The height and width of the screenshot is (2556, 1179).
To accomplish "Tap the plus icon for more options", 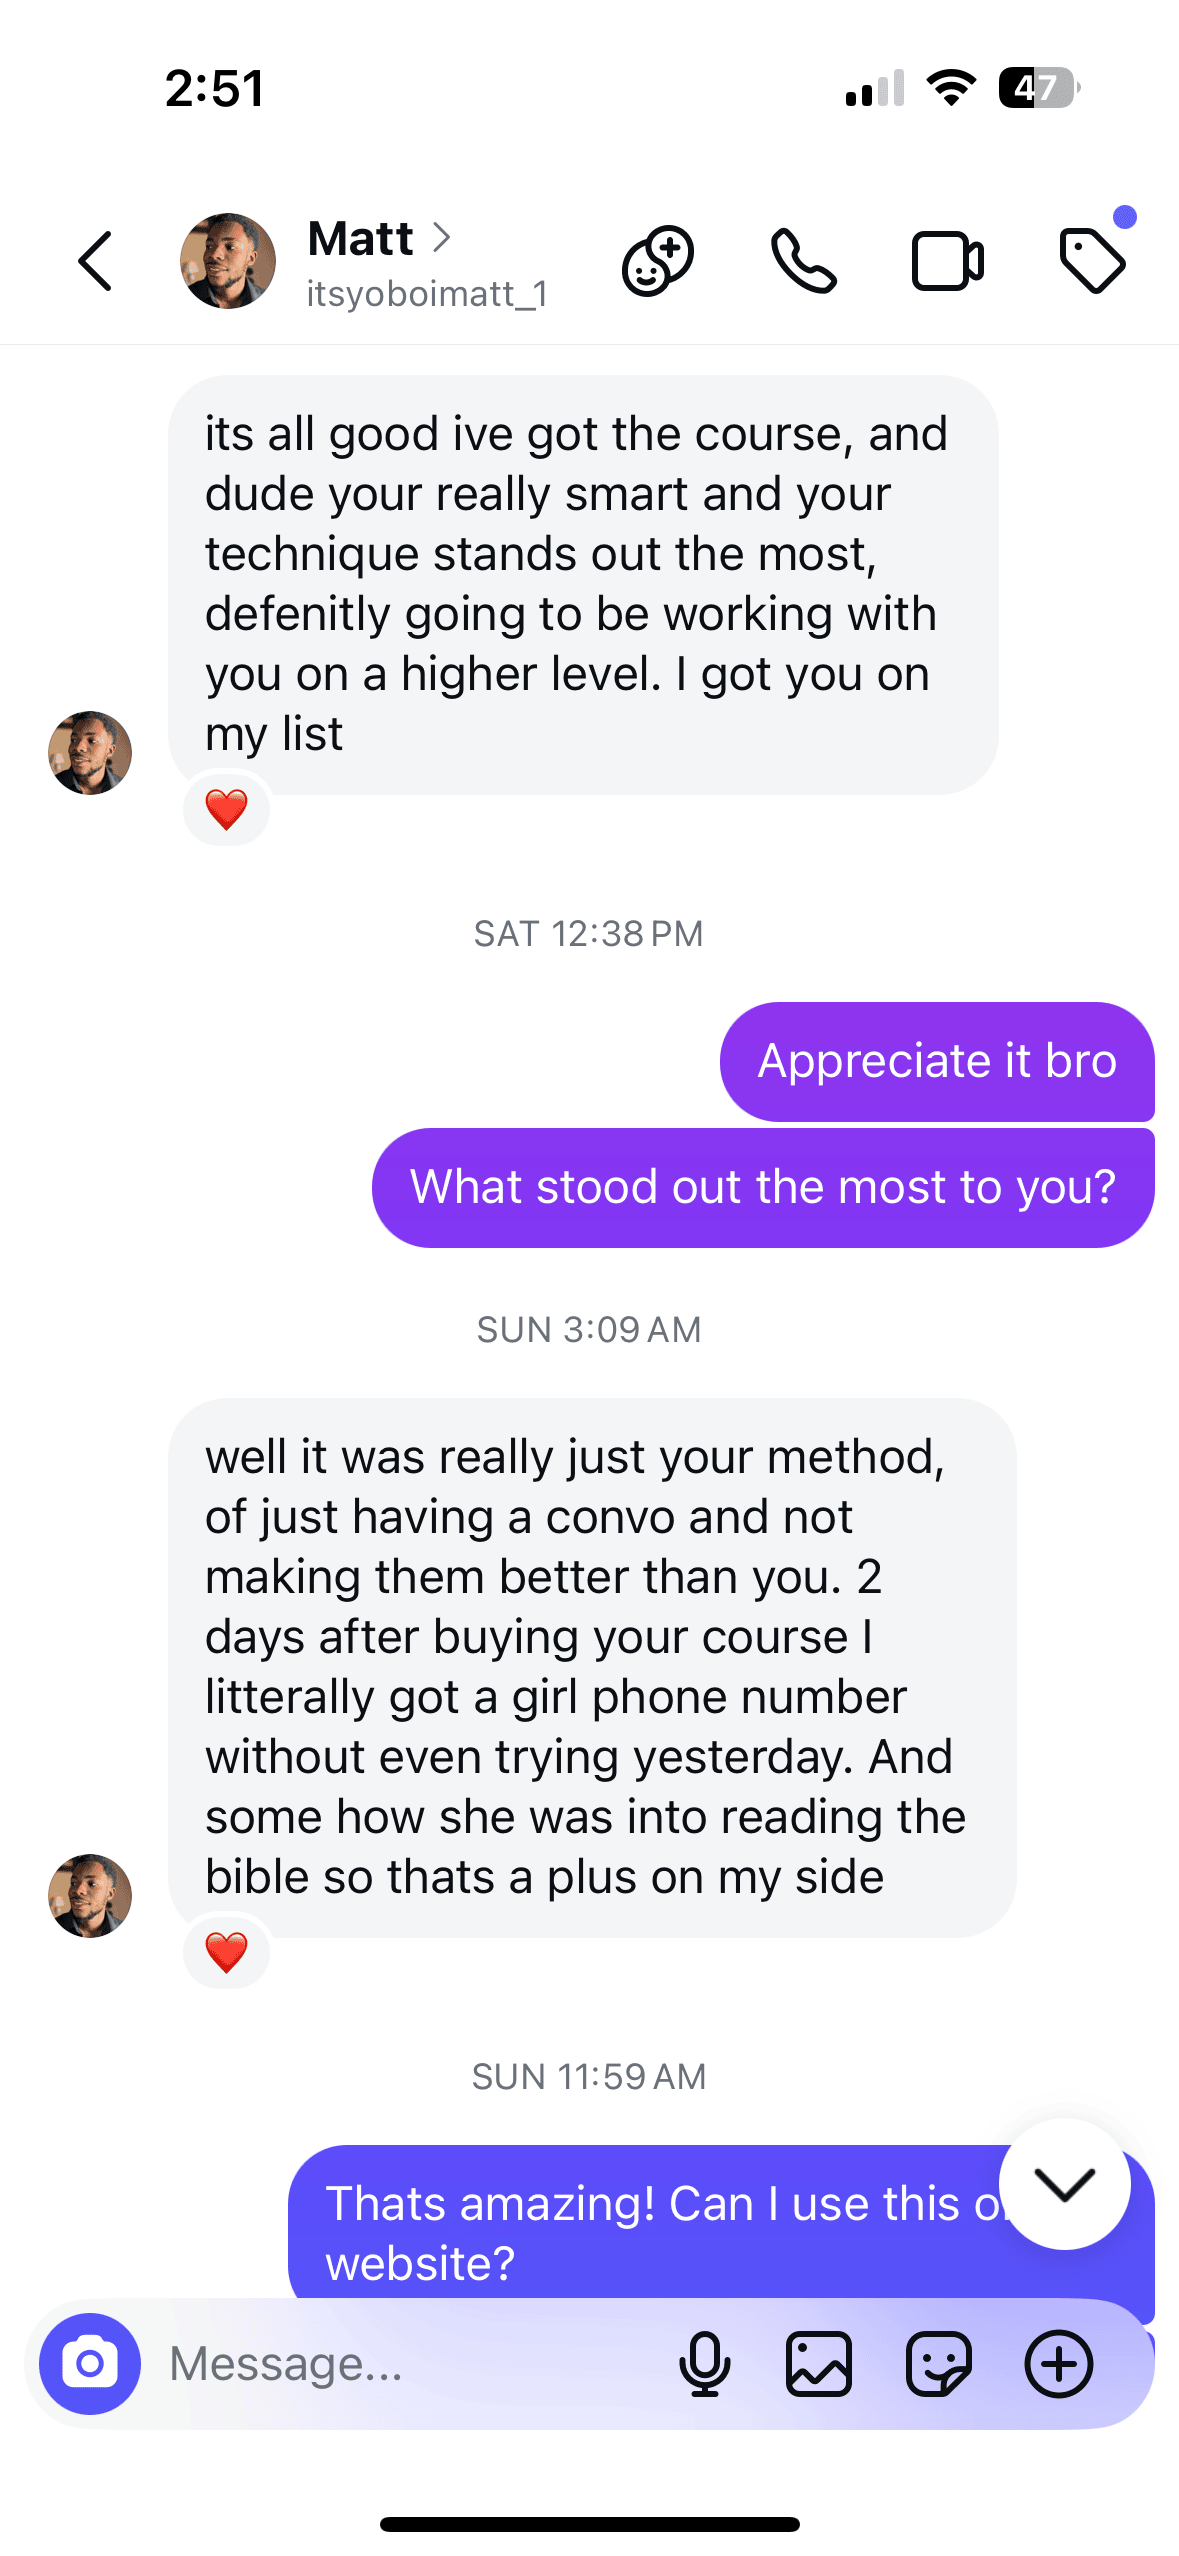I will pos(1059,2364).
